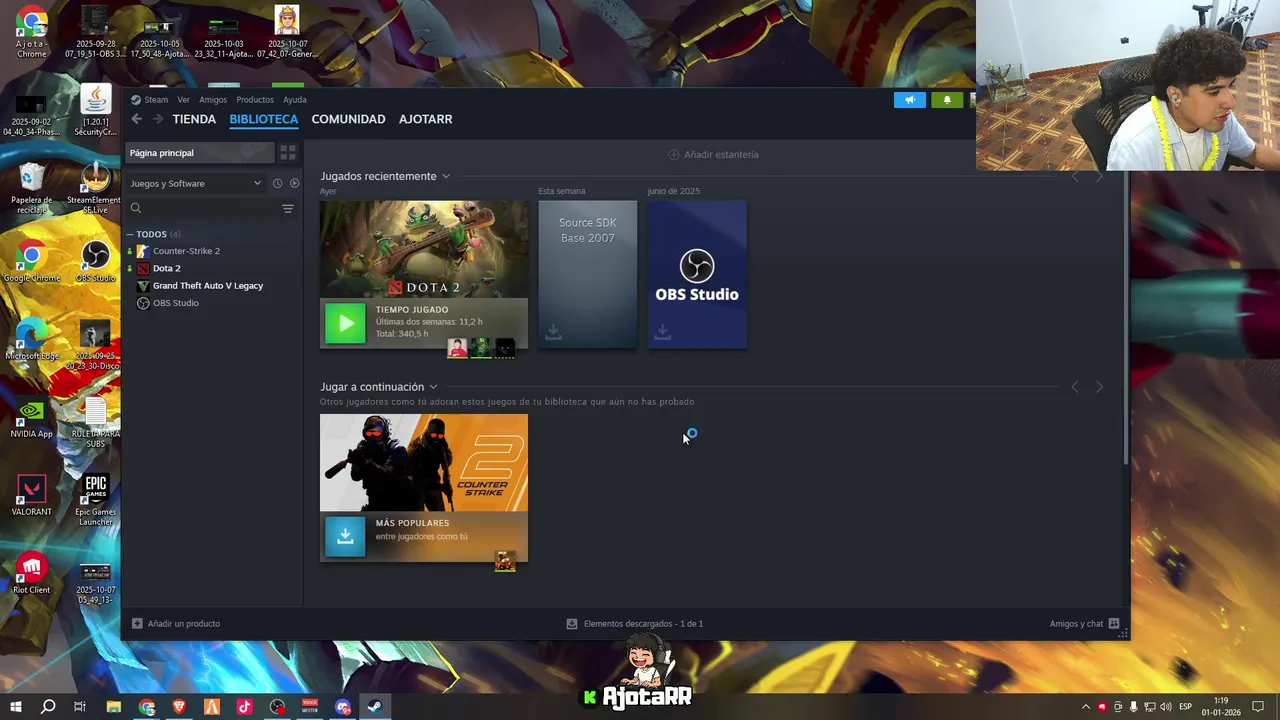
Task: Open the Juegos y Software dropdown
Action: (x=195, y=183)
